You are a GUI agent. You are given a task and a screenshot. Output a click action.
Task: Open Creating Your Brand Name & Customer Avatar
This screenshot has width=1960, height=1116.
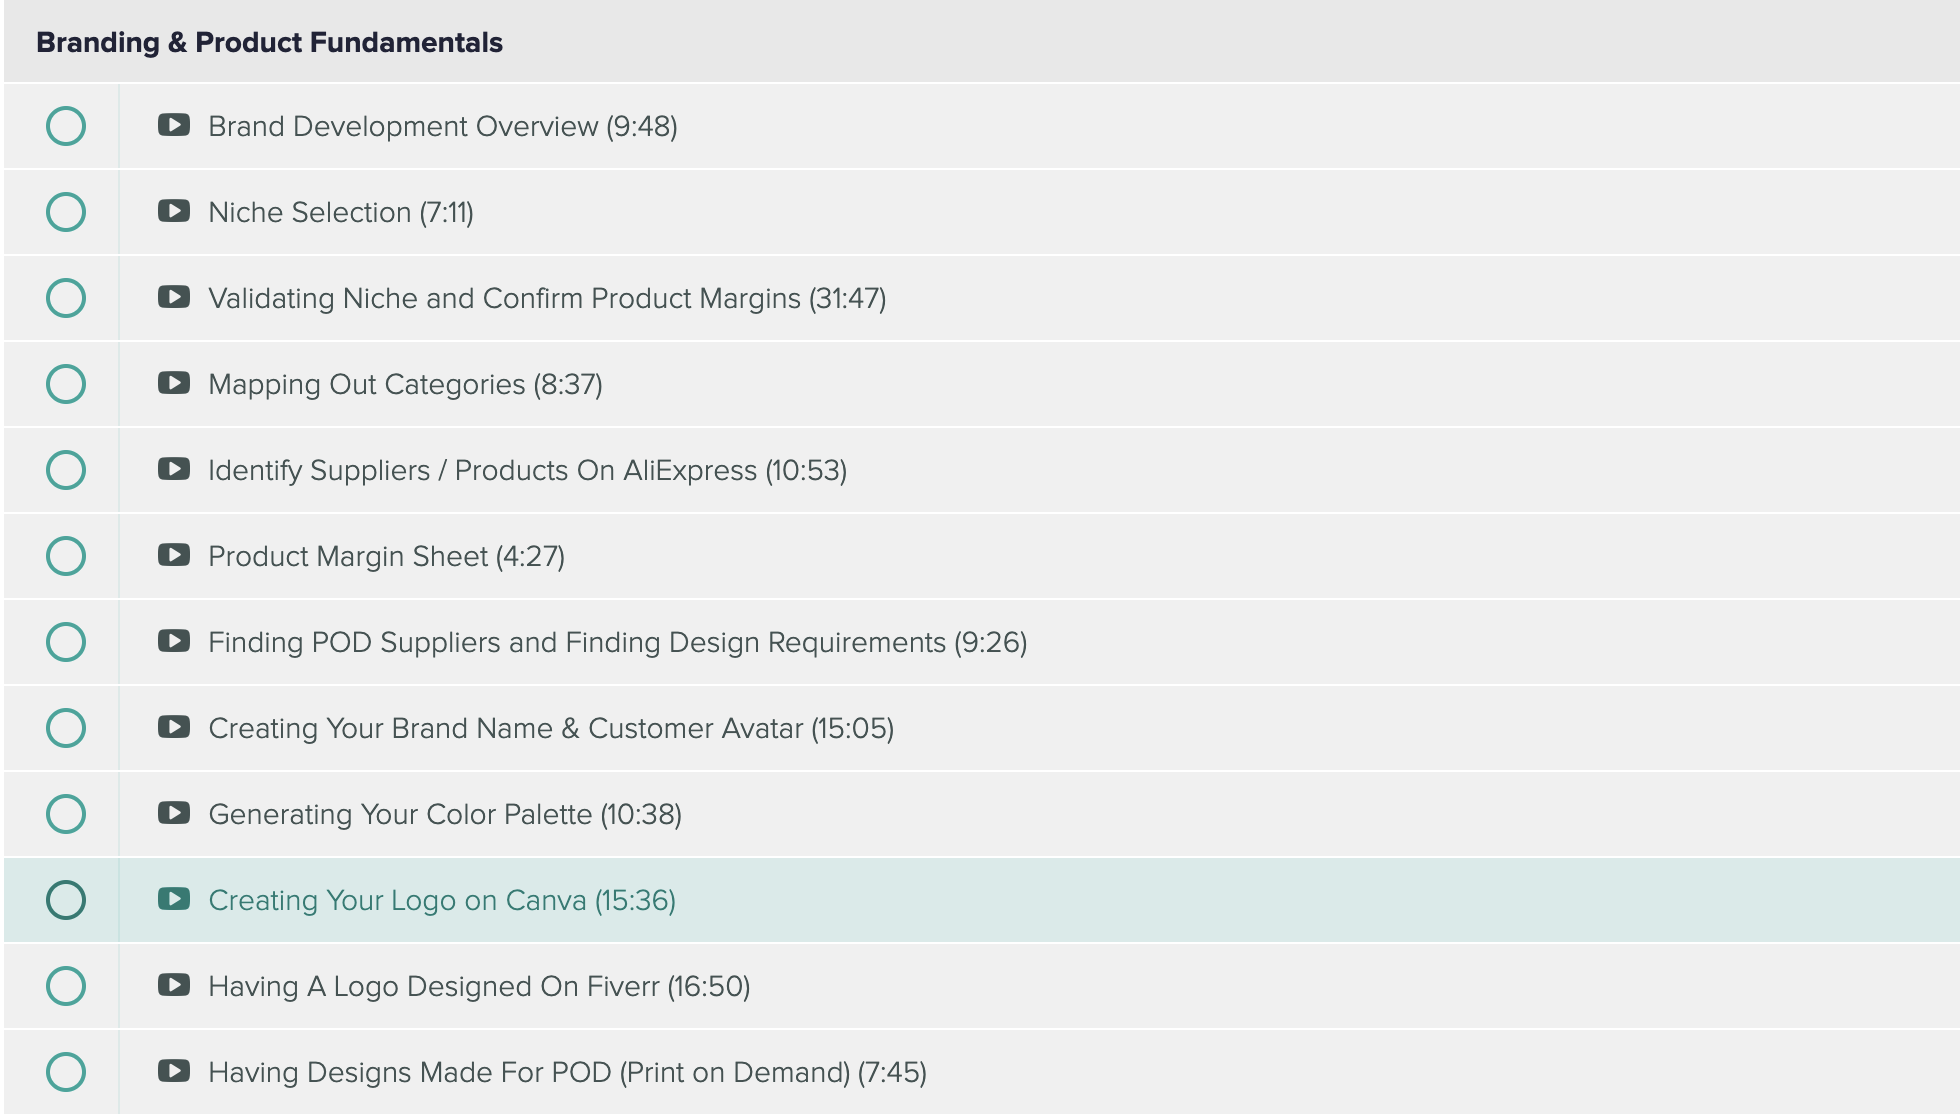(550, 728)
